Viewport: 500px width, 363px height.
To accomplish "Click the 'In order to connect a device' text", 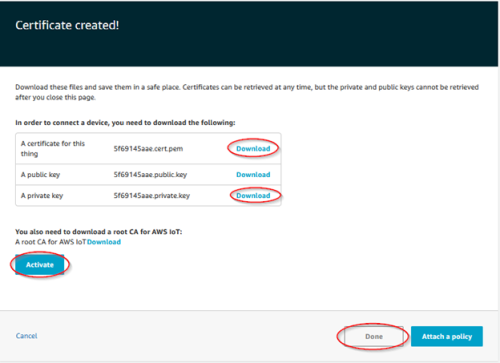I will click(125, 123).
